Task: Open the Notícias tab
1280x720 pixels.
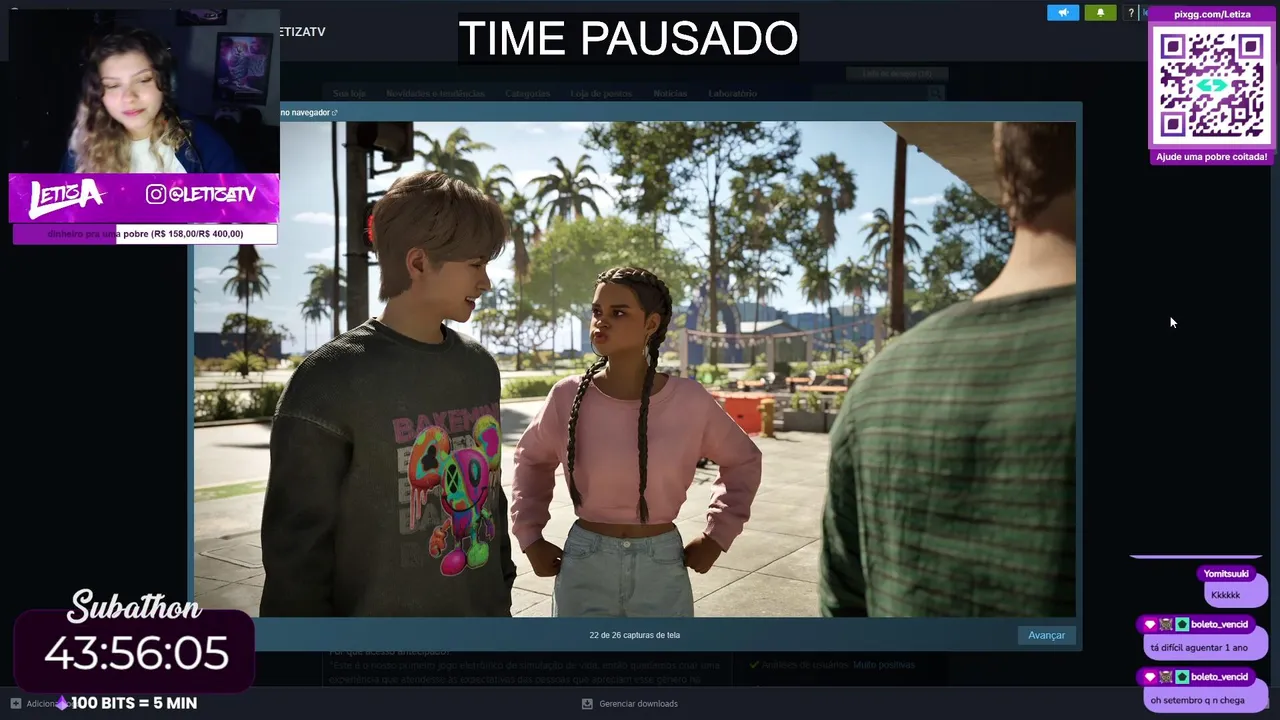Action: (670, 93)
